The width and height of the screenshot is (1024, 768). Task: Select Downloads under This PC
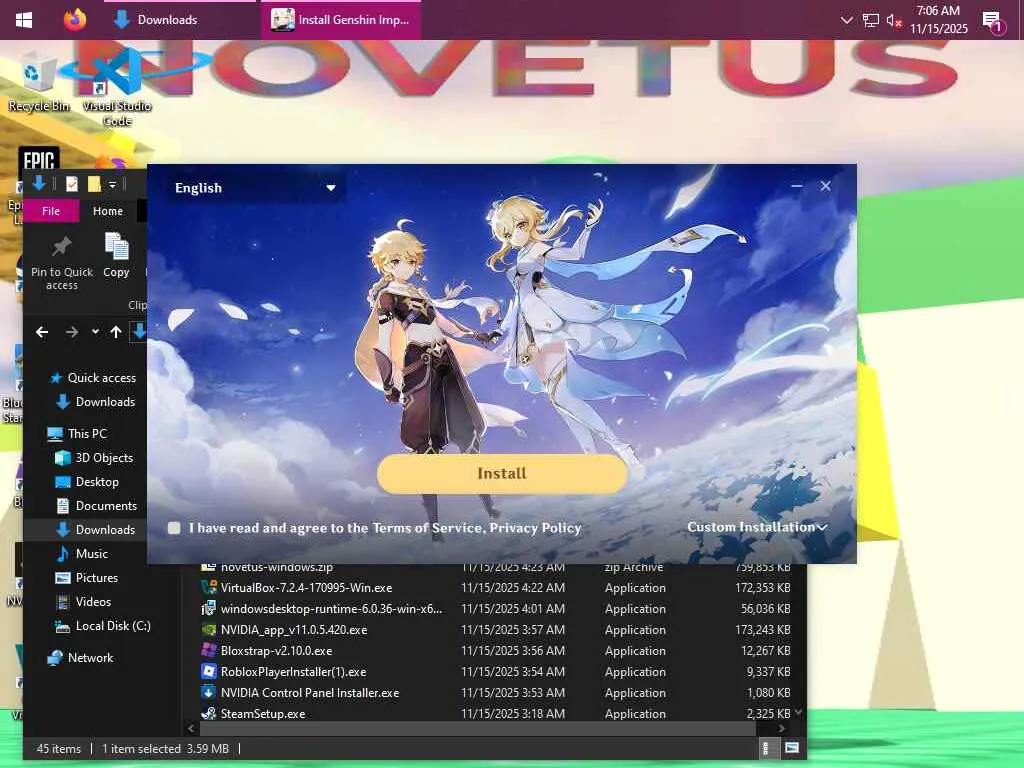click(x=97, y=530)
